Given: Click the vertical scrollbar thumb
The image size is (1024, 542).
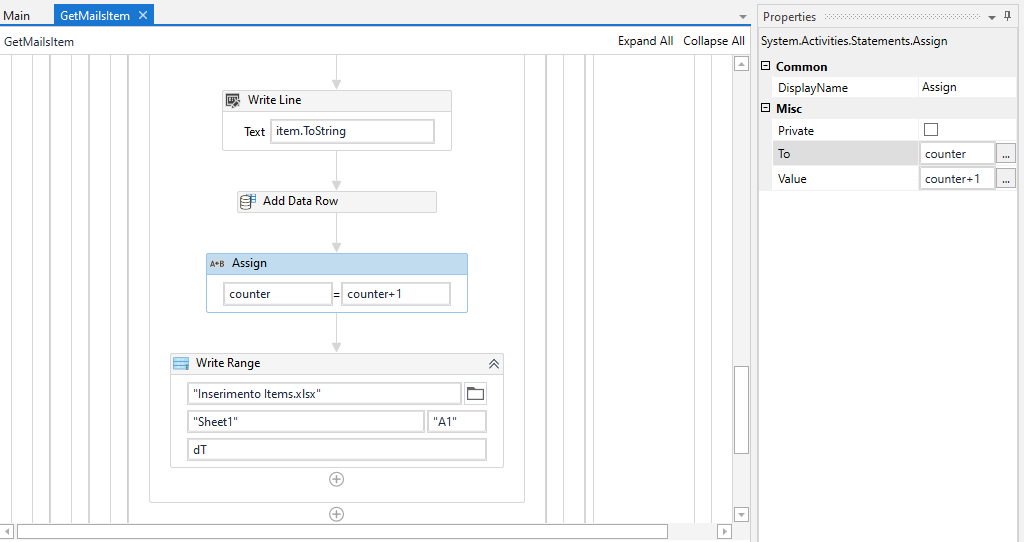Looking at the screenshot, I should coord(741,409).
